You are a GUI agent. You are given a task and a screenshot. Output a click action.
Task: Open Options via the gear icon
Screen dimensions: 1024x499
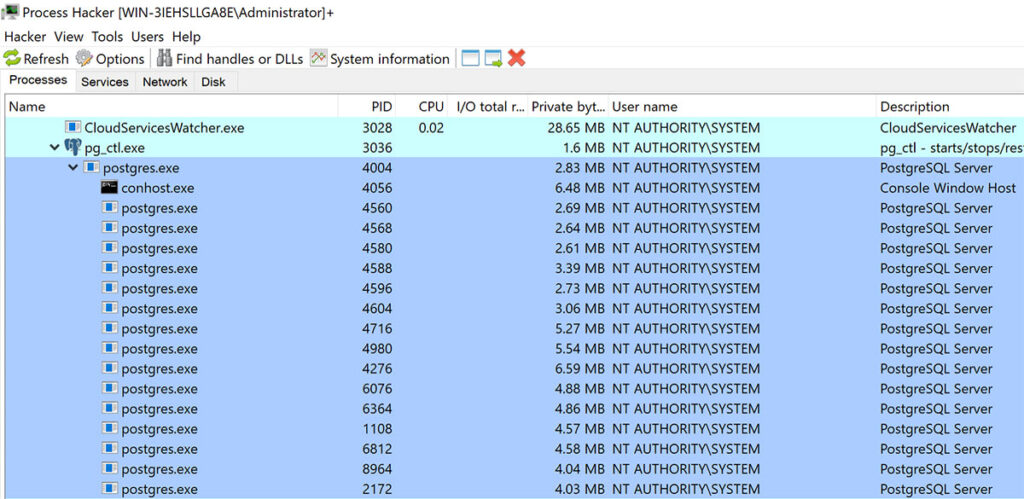(x=84, y=59)
